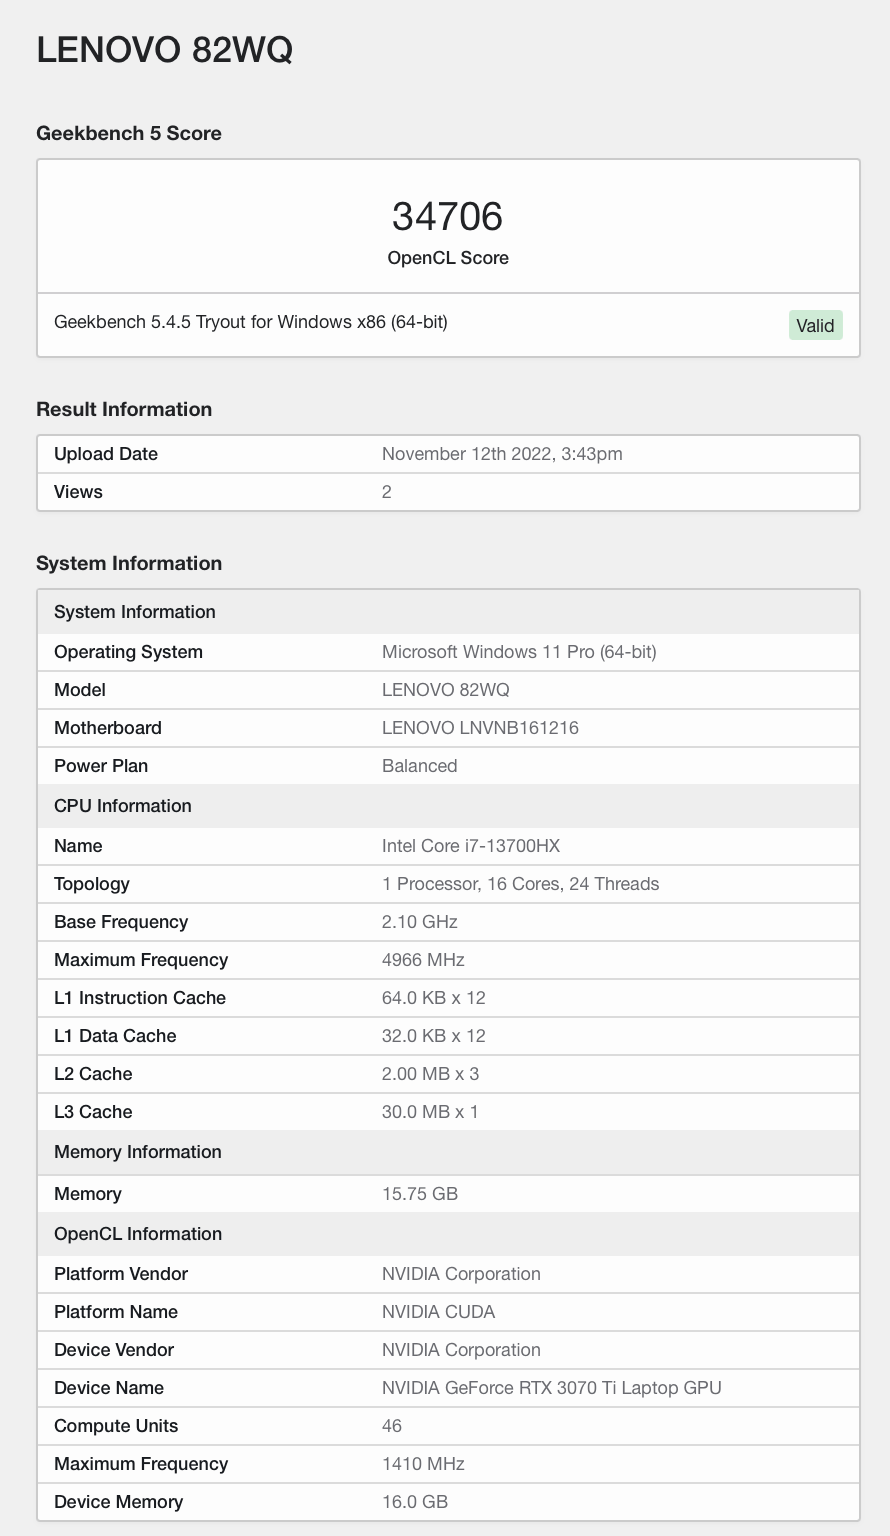Click Platform Vendor value NVIDIA Corporation
890x1536 pixels.
461,1274
